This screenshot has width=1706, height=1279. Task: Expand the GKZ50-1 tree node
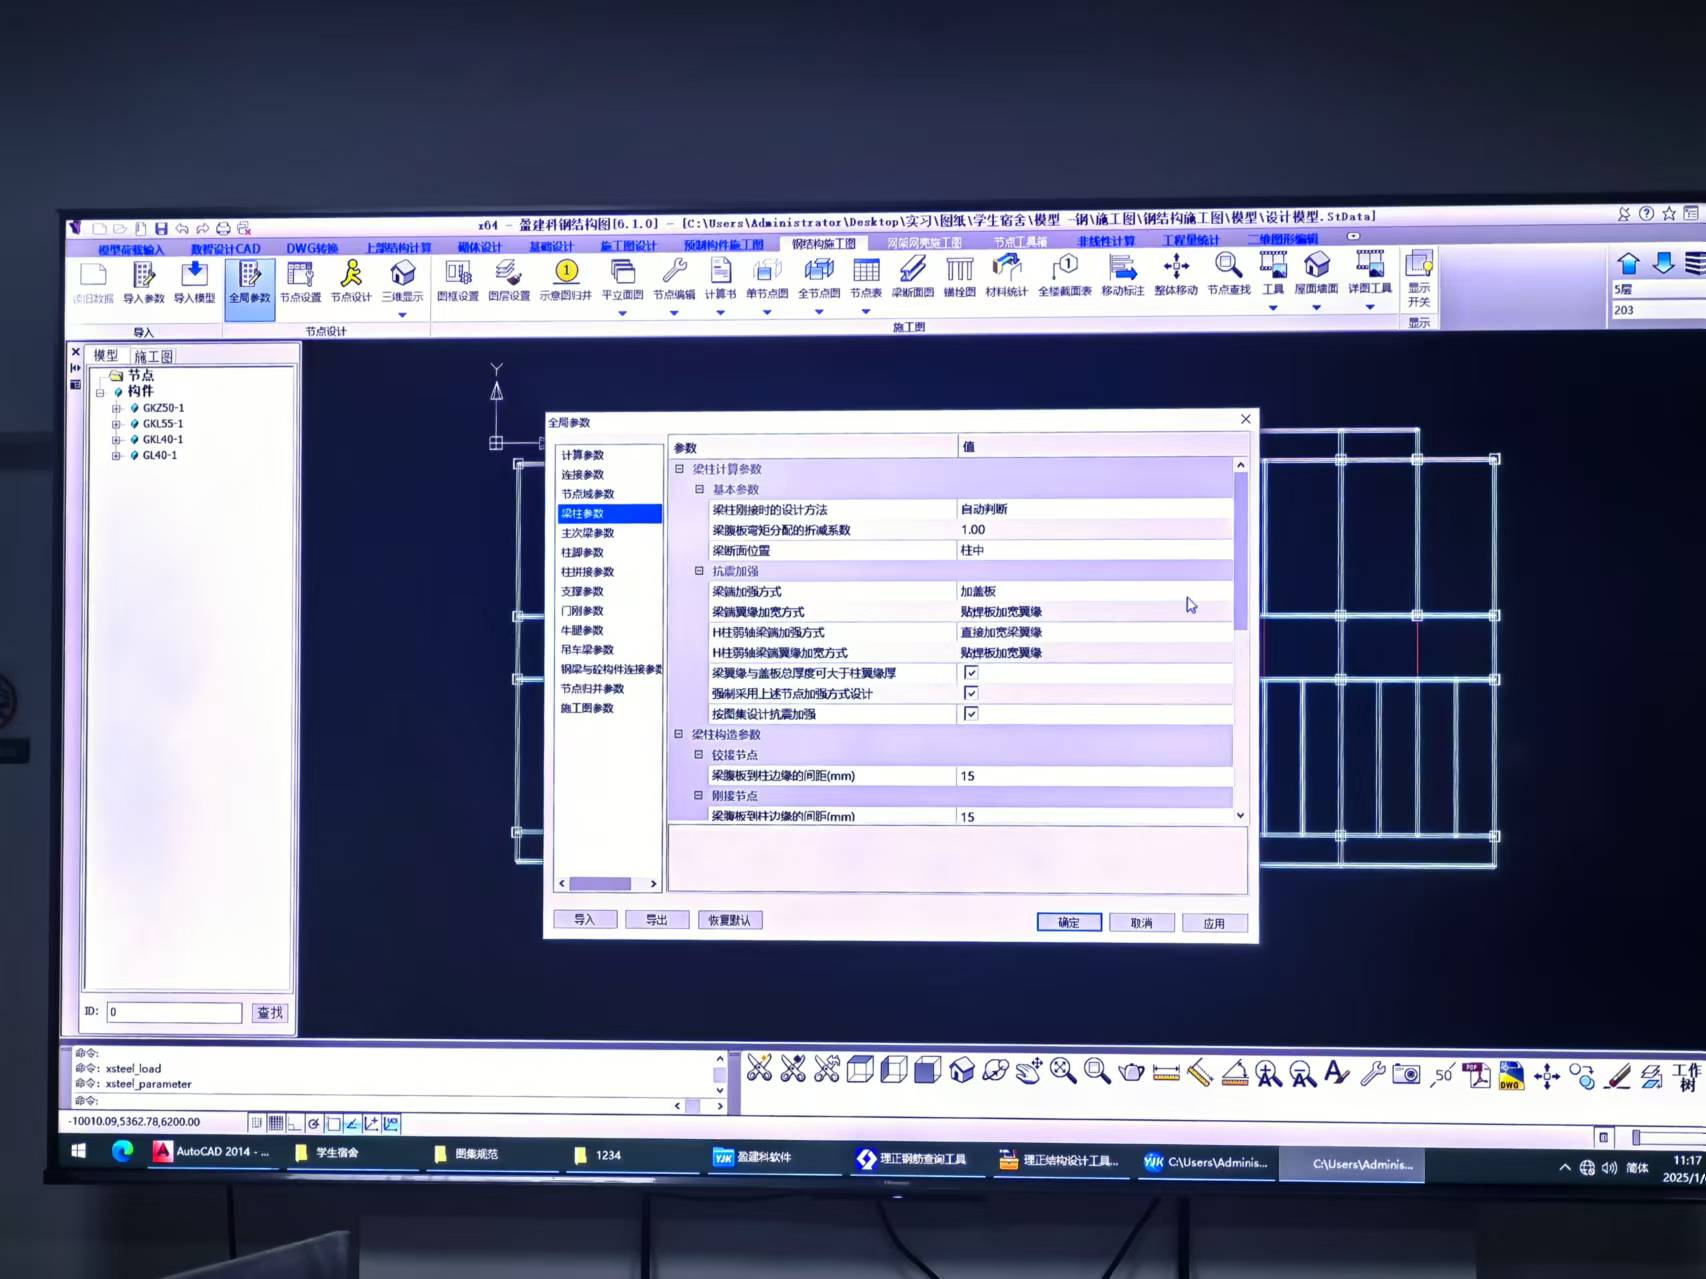click(x=116, y=408)
